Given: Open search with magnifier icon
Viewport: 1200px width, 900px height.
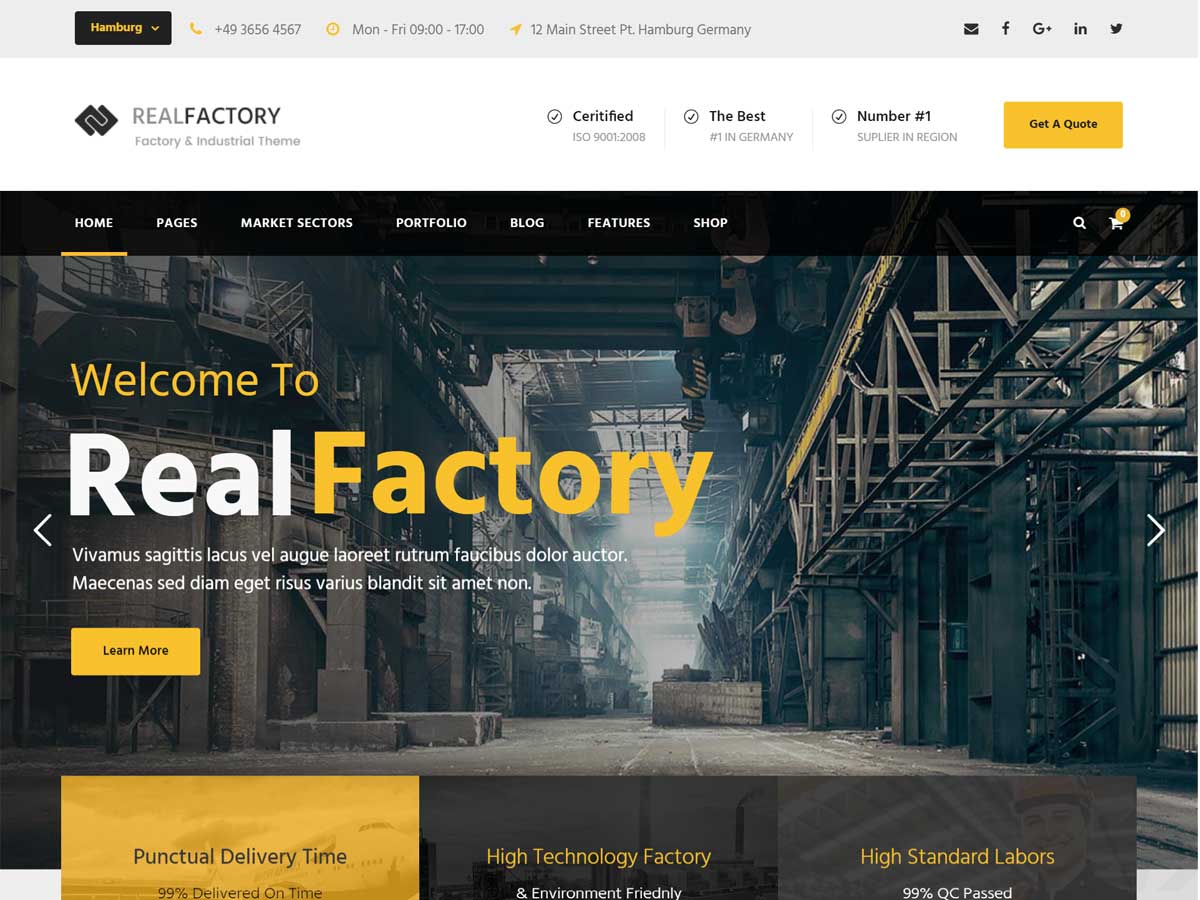Looking at the screenshot, I should [1079, 223].
